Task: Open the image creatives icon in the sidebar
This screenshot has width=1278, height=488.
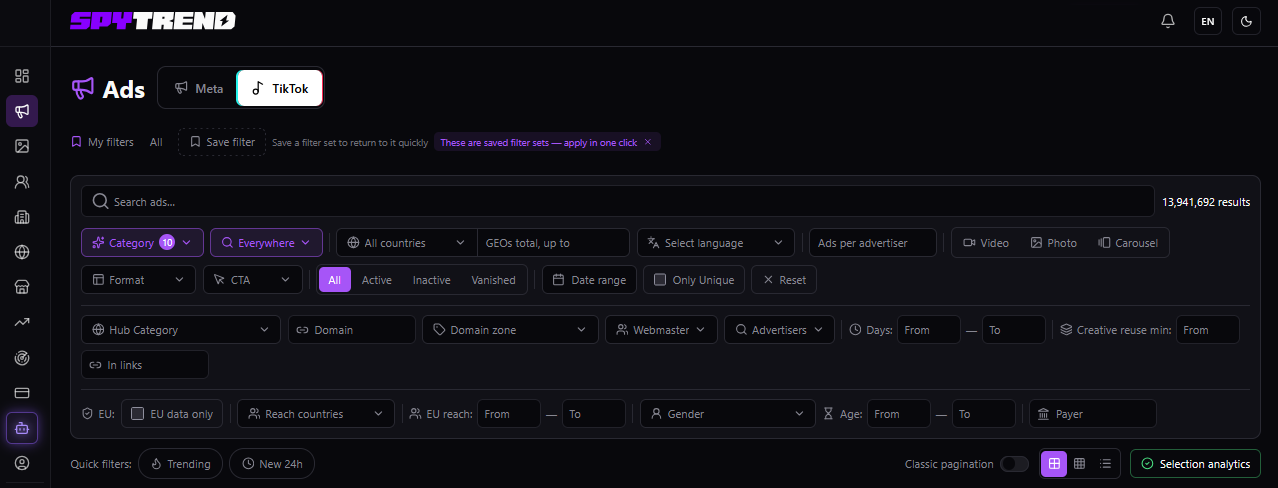Action: pyautogui.click(x=22, y=146)
